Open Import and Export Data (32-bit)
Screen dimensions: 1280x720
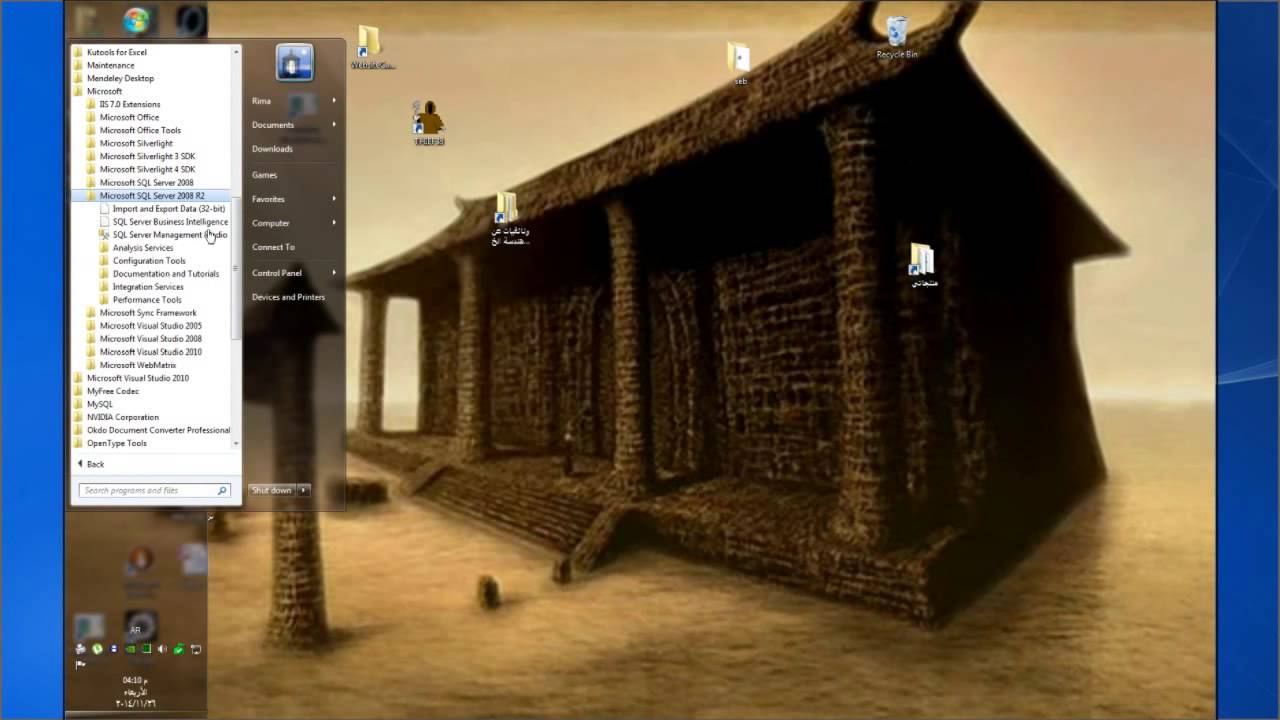click(162, 209)
